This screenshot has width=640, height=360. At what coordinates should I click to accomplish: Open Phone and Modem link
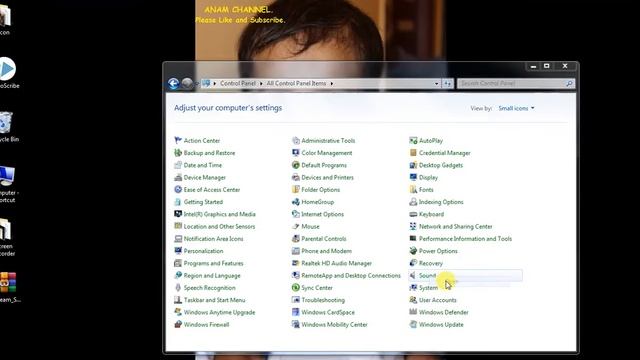(326, 251)
